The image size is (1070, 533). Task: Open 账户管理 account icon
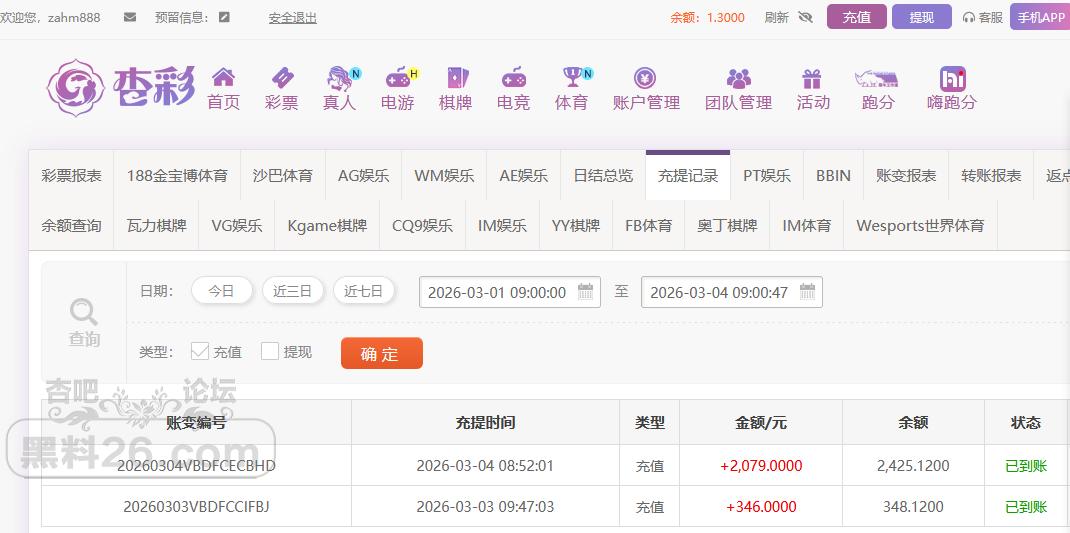click(645, 78)
